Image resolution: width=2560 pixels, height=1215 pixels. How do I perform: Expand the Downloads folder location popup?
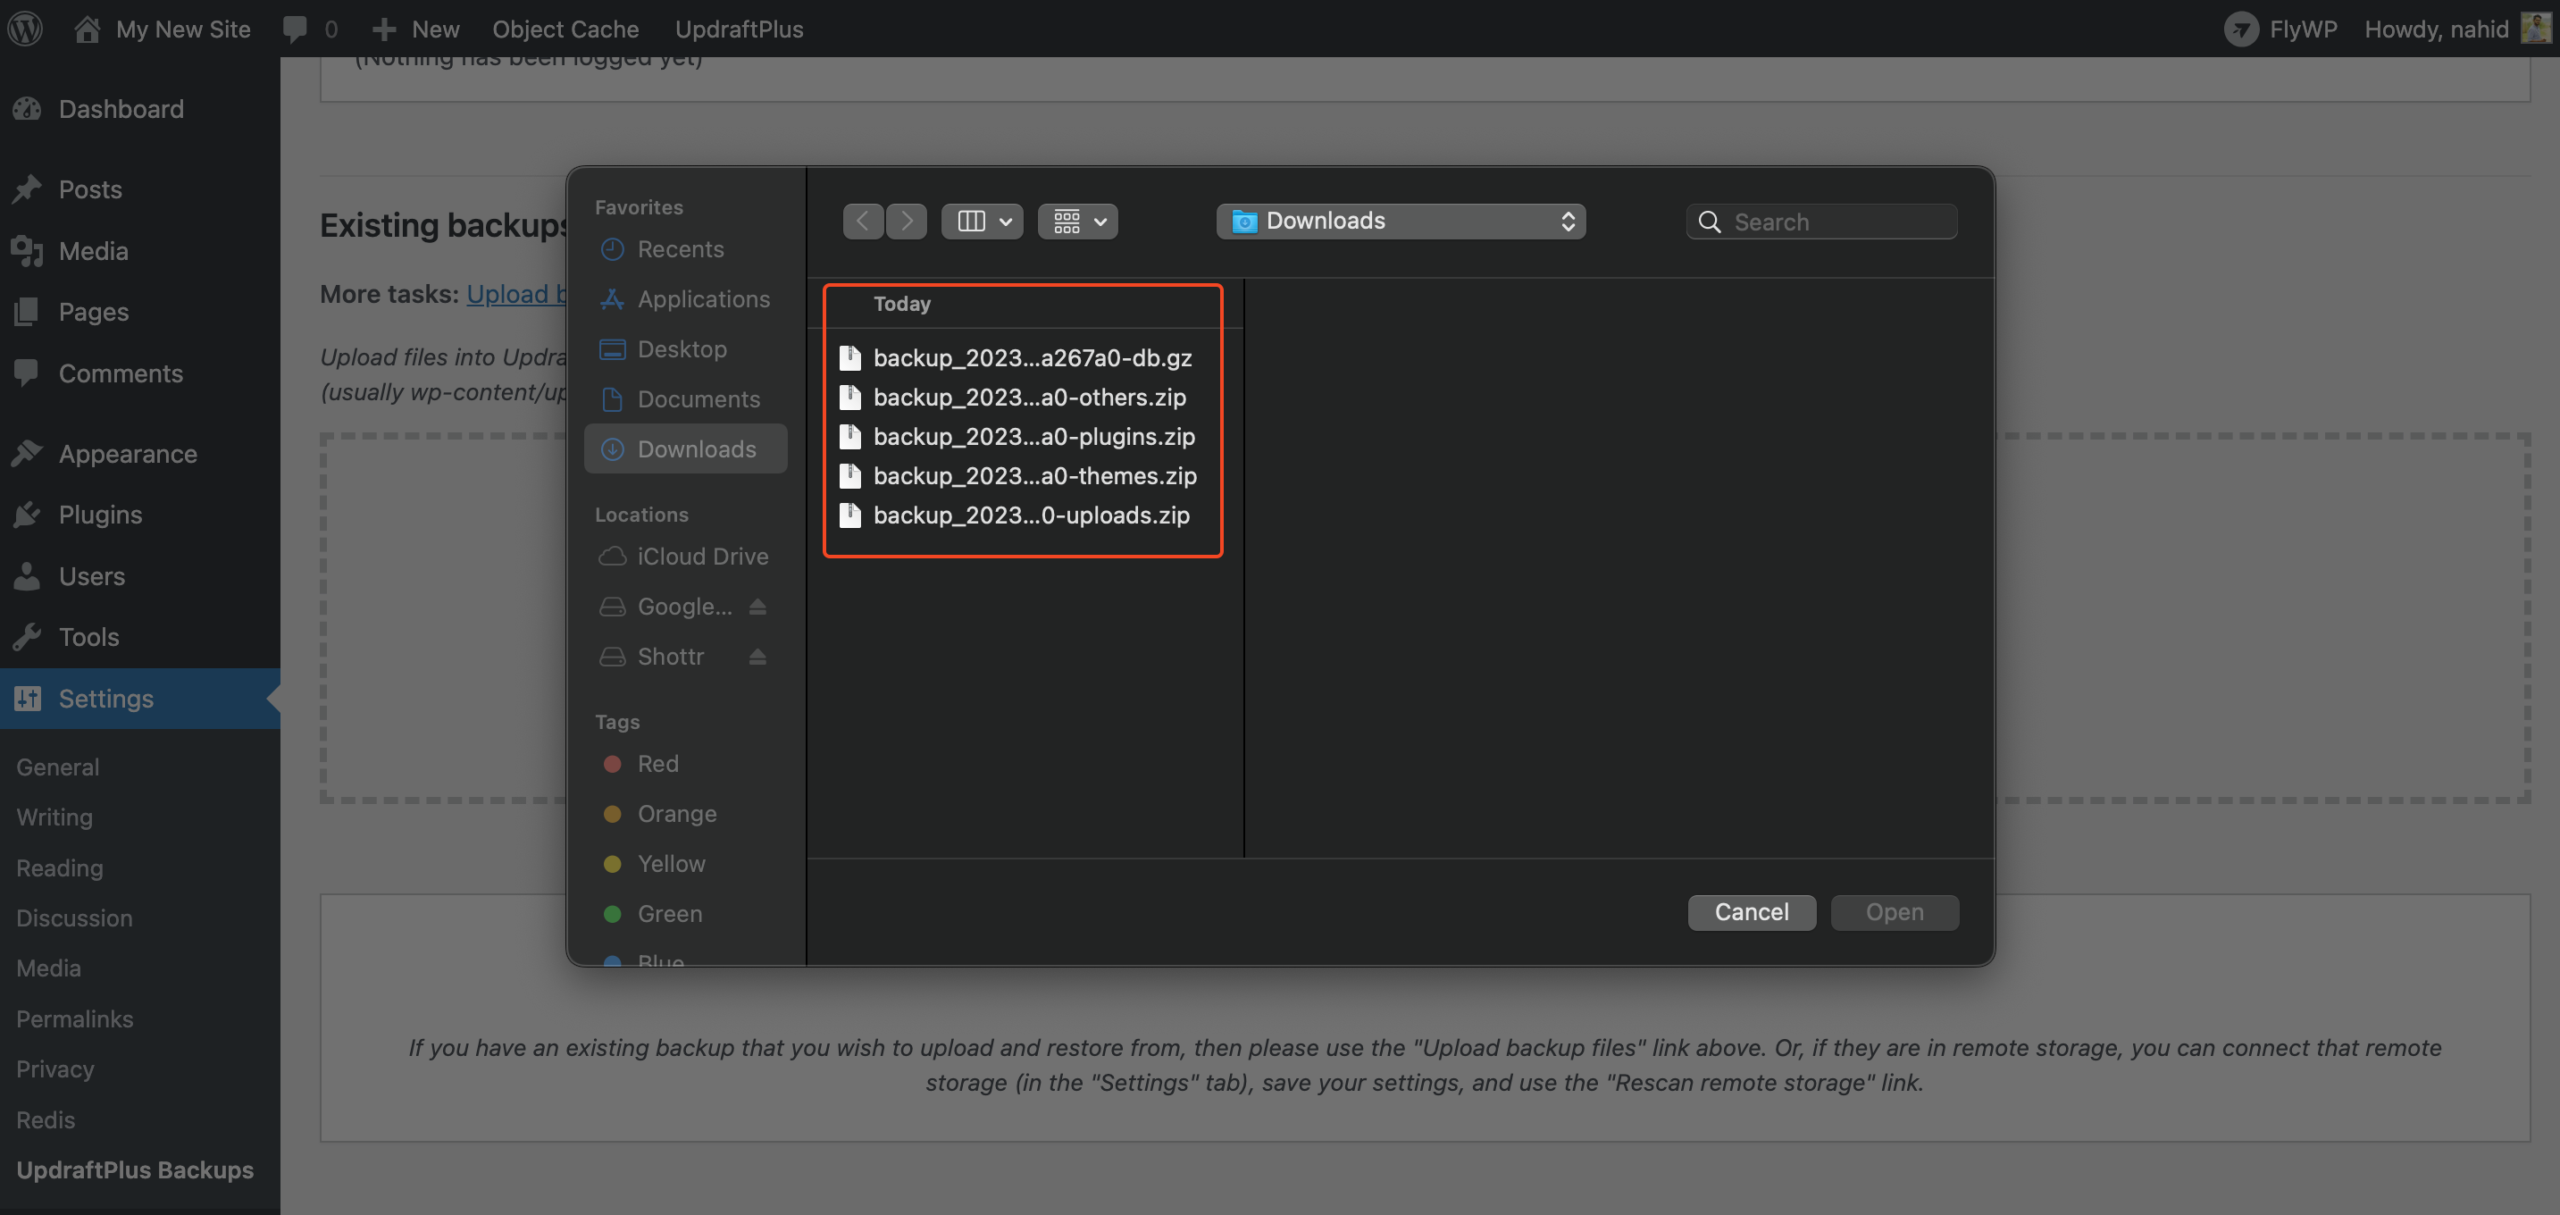click(1401, 221)
